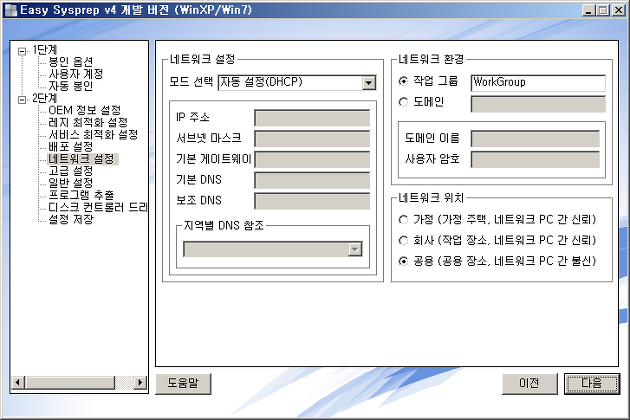630x420 pixels.
Task: Open 레지 최적화 설정 in tree
Action: 88,122
